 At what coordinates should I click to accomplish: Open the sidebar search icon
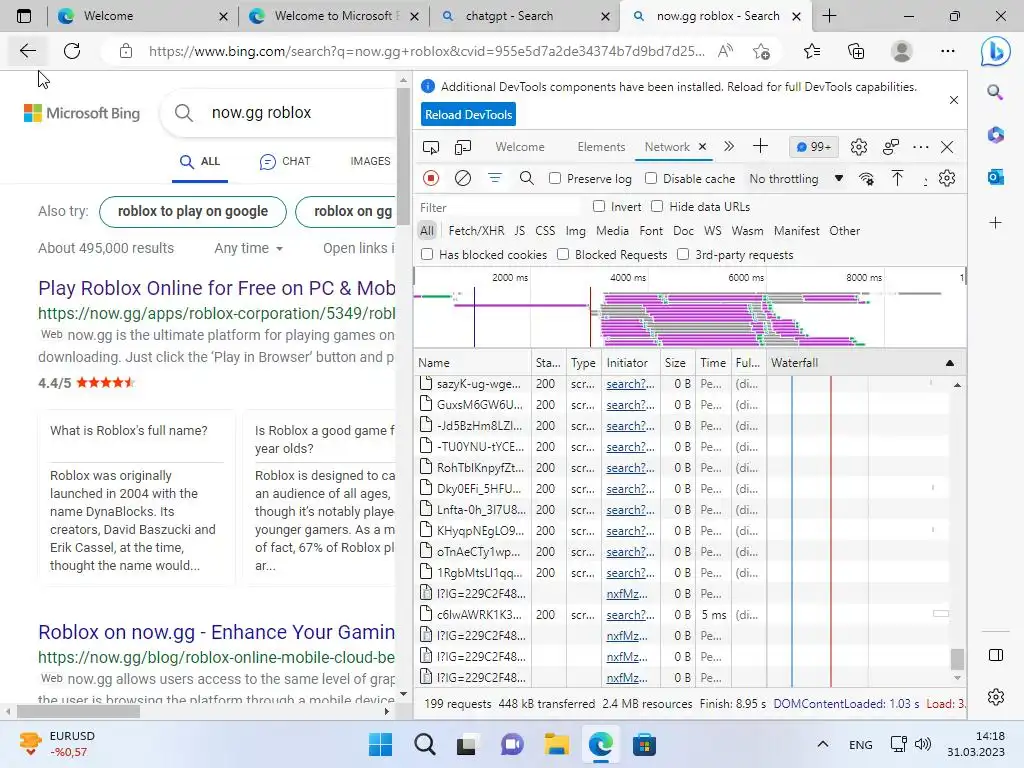995,92
